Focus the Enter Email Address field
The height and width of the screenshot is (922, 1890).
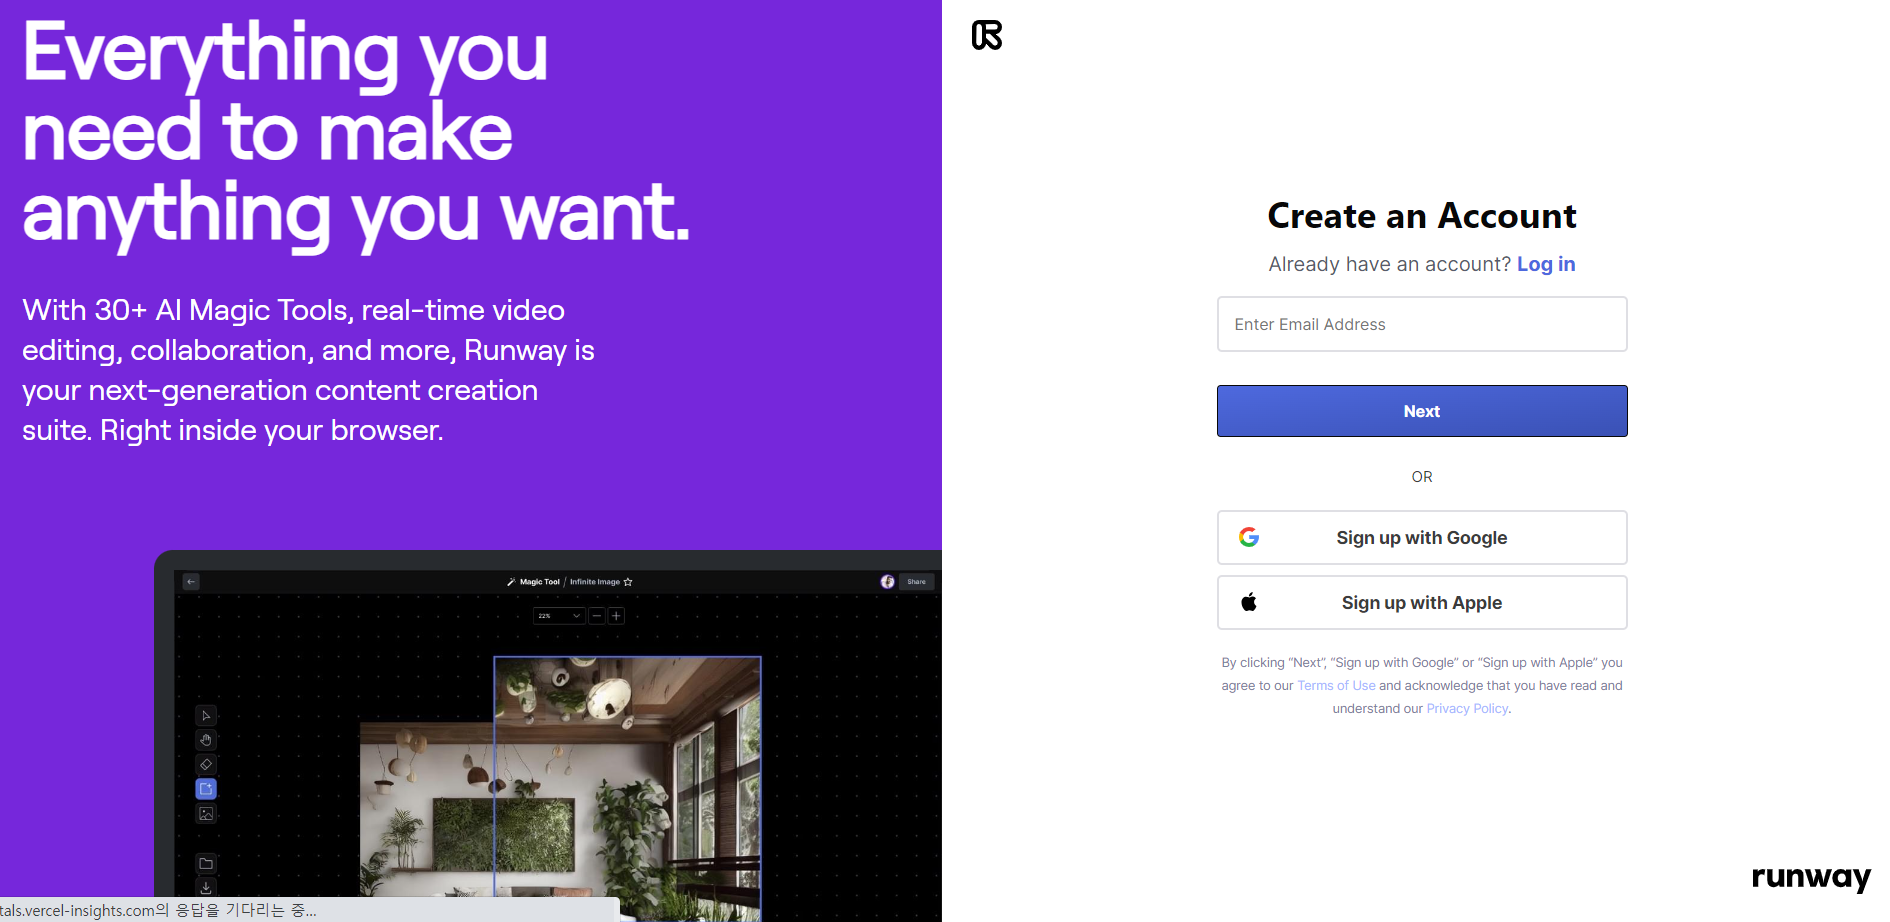click(1422, 324)
